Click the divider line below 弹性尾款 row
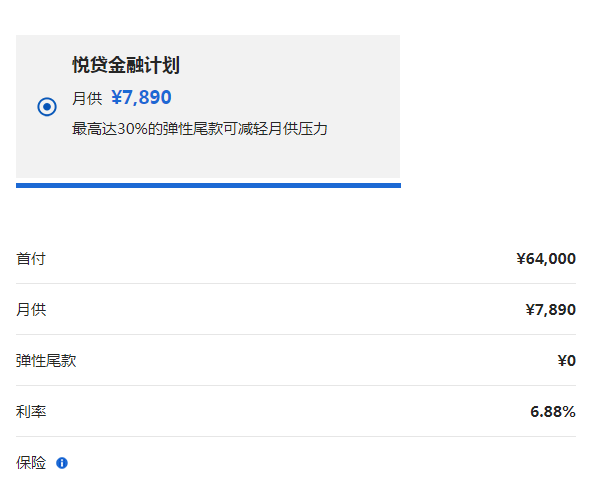Screen dimensions: 603x479 click(x=296, y=385)
